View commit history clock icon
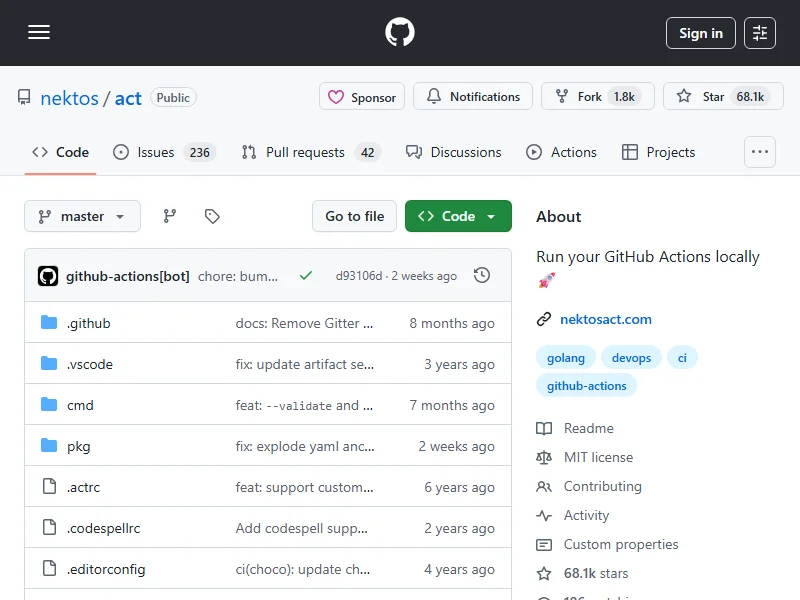This screenshot has width=800, height=600. (x=482, y=275)
